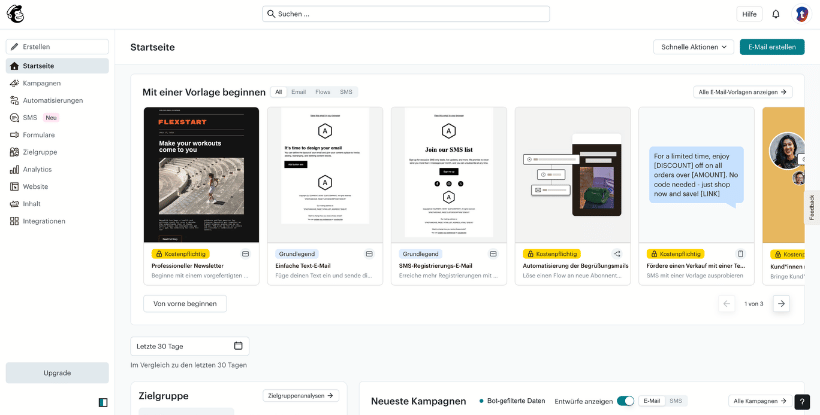
Task: Click the Startseite house icon
Action: 15,66
